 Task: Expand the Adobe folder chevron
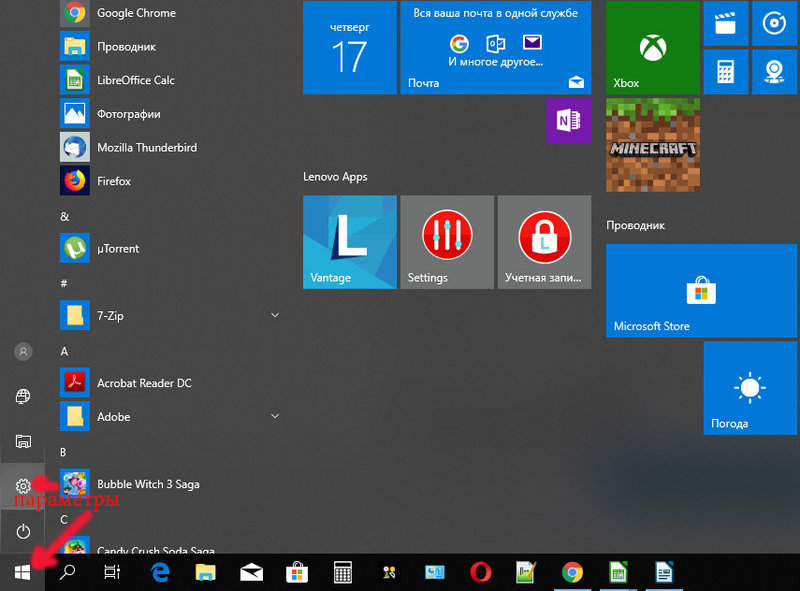(x=274, y=416)
